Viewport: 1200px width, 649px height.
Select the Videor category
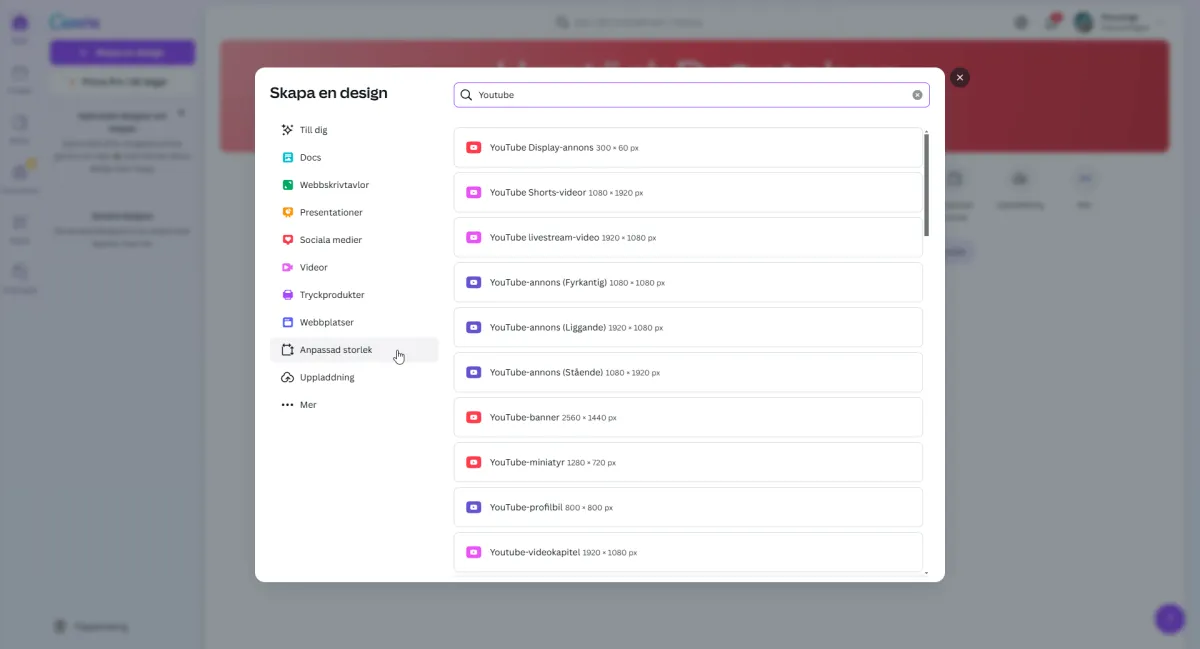tap(354, 267)
